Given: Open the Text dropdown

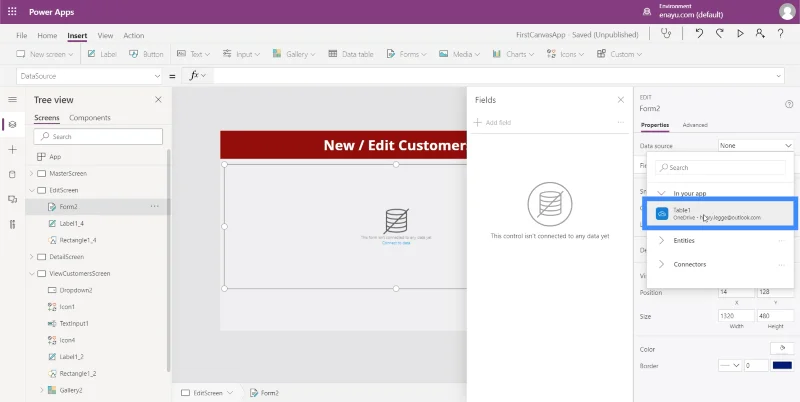Looking at the screenshot, I should (194, 54).
